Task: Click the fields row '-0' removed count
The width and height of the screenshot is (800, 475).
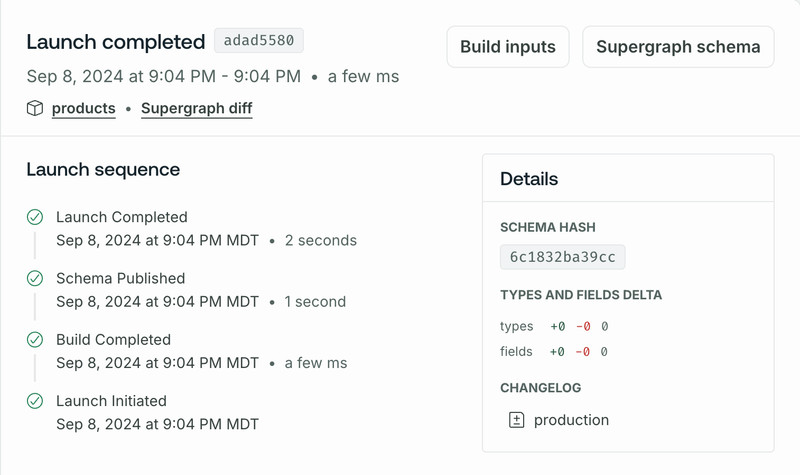Action: tap(583, 352)
